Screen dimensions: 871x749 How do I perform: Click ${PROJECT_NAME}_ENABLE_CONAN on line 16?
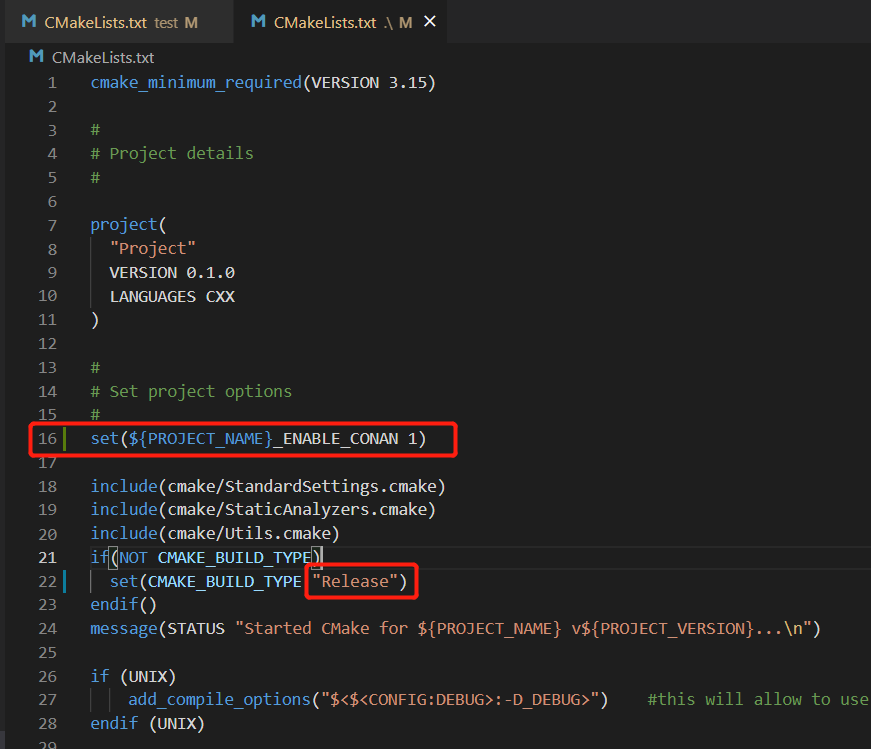[x=263, y=439]
